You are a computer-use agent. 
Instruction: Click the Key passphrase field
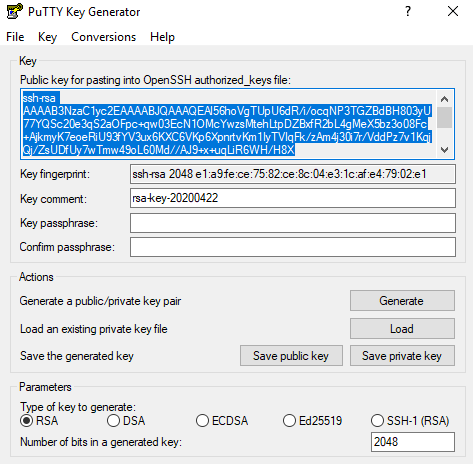coord(293,223)
